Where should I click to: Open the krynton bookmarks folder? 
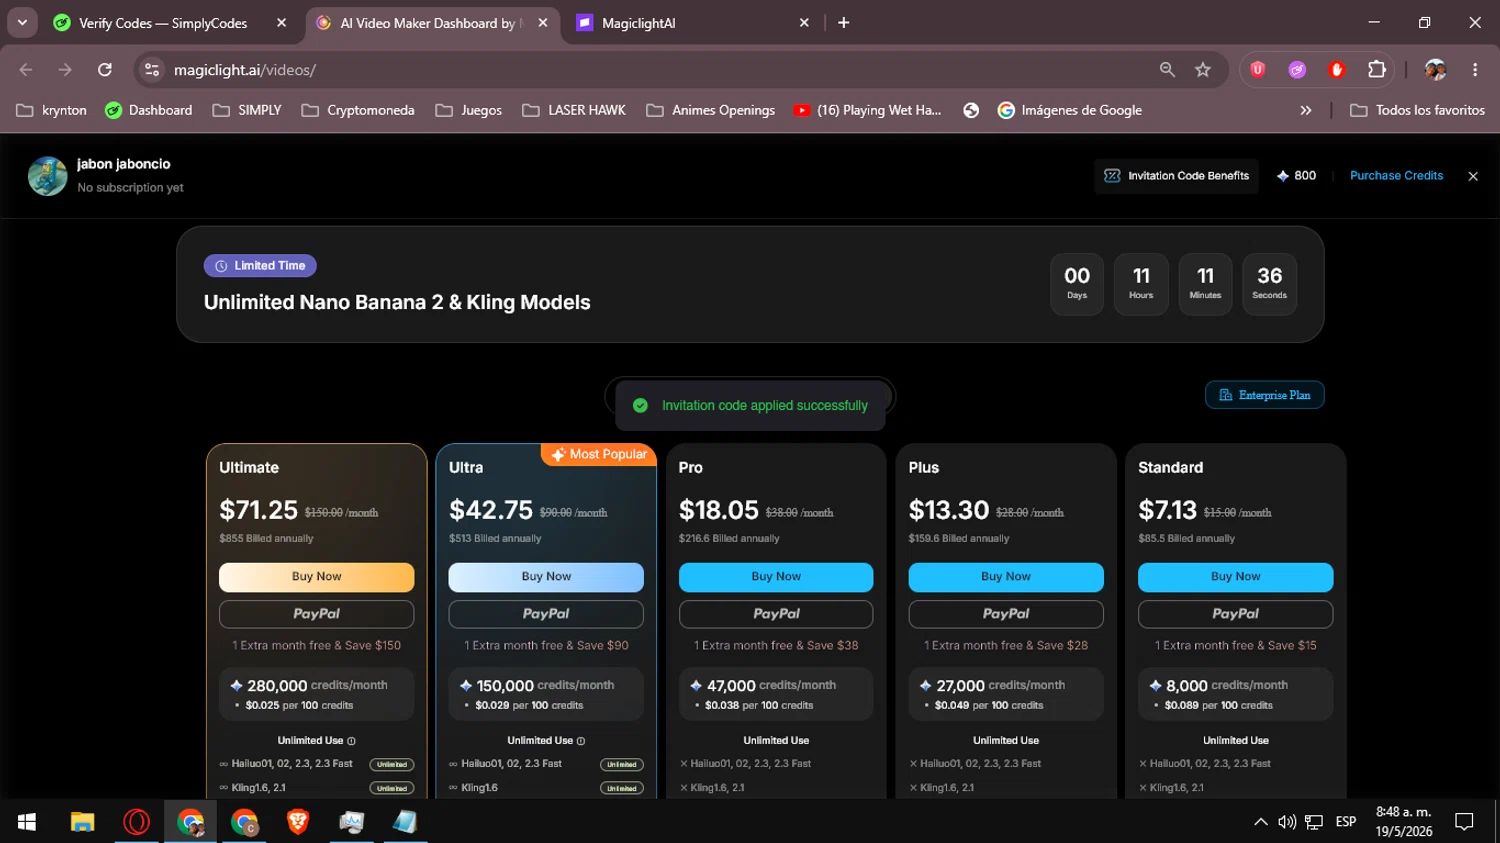tap(52, 110)
